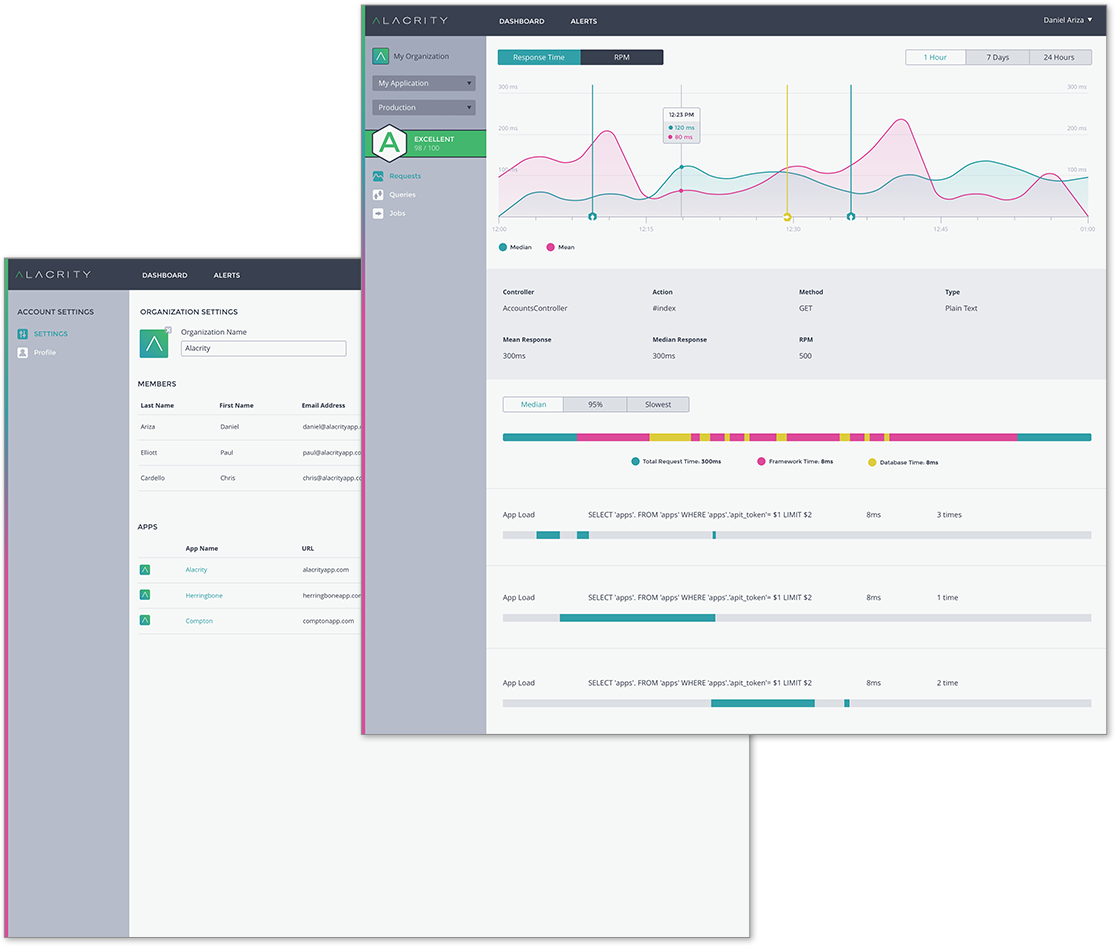Open Settings link in Account Settings
1115x946 pixels.
51,334
